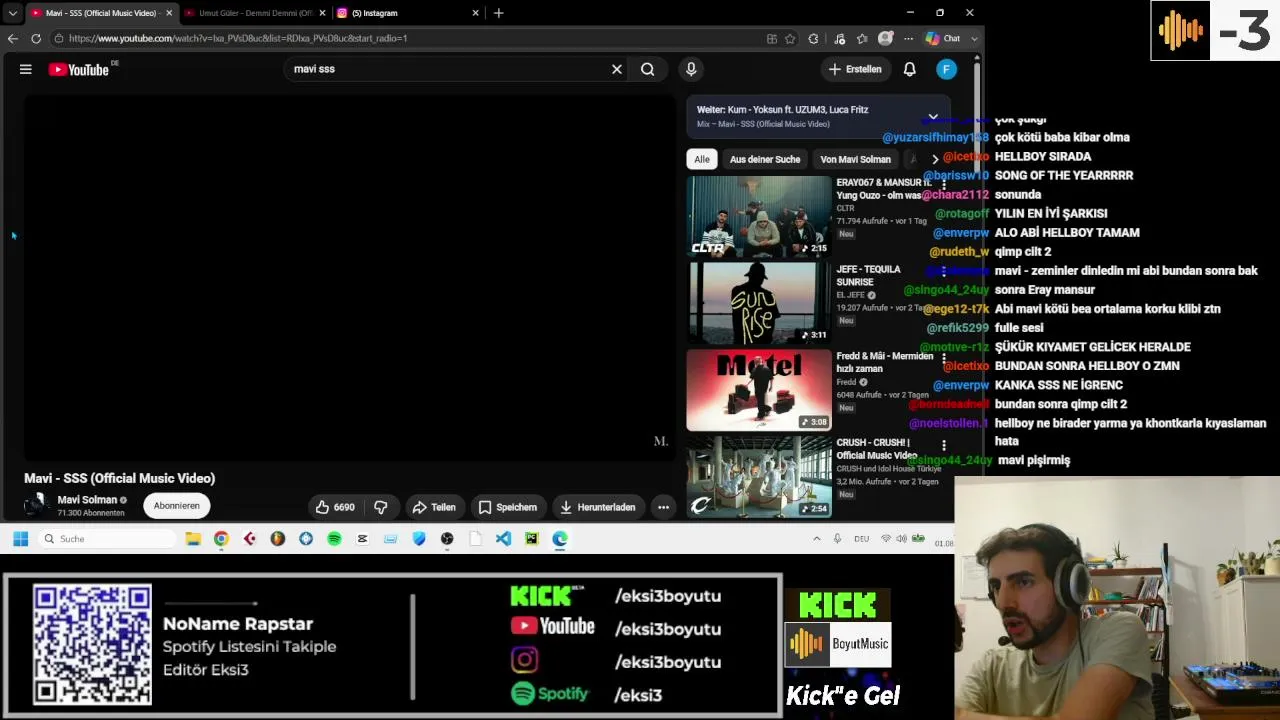Clear the 'mavi sss' search text
1280x720 pixels.
coord(617,69)
